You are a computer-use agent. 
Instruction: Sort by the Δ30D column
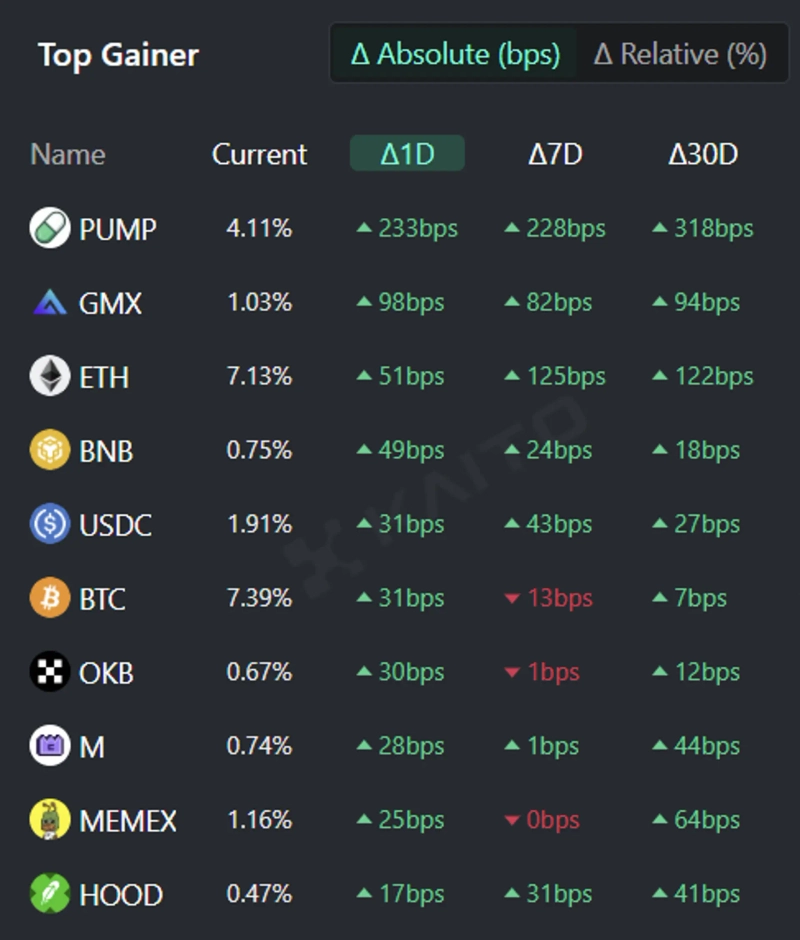coord(703,154)
